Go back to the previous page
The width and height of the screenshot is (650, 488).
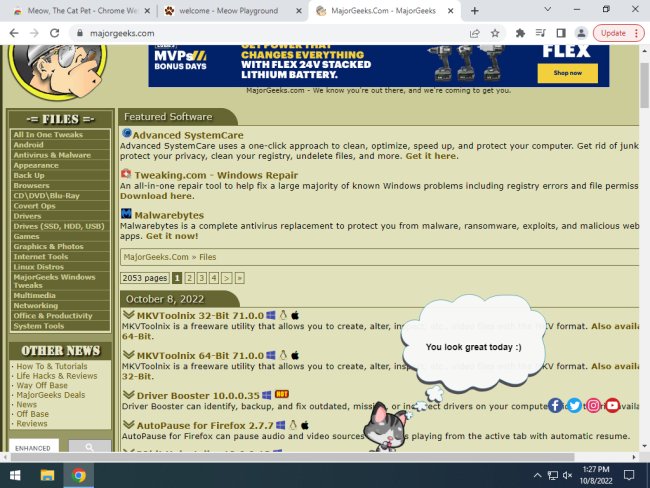tap(14, 33)
